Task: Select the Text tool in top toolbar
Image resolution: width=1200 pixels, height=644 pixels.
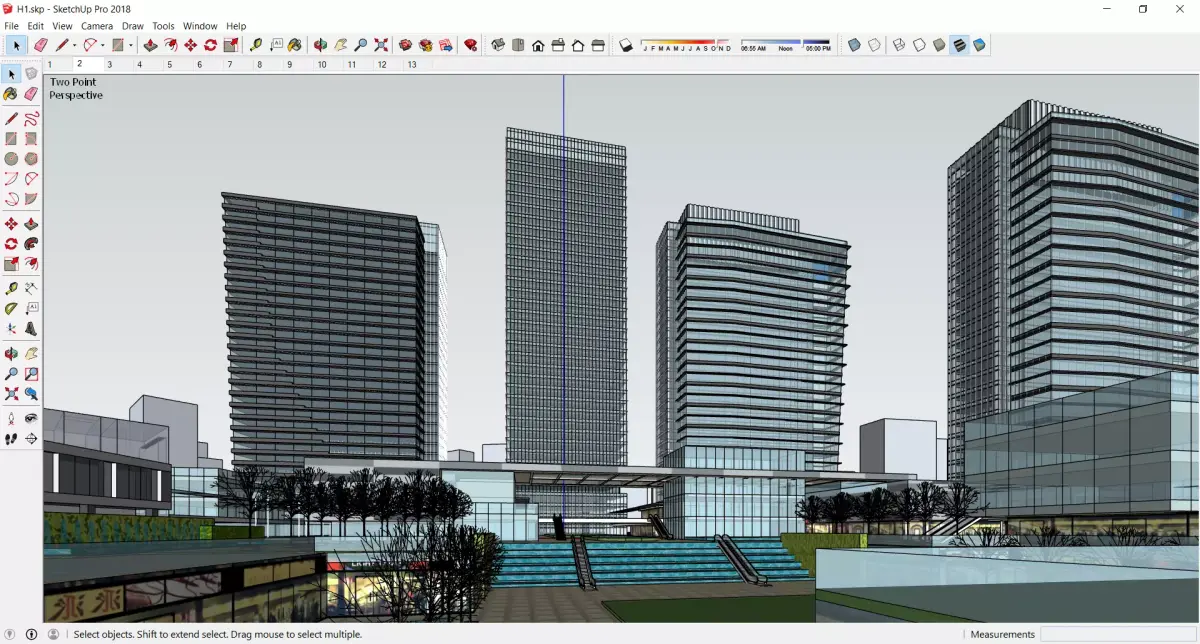Action: point(276,45)
